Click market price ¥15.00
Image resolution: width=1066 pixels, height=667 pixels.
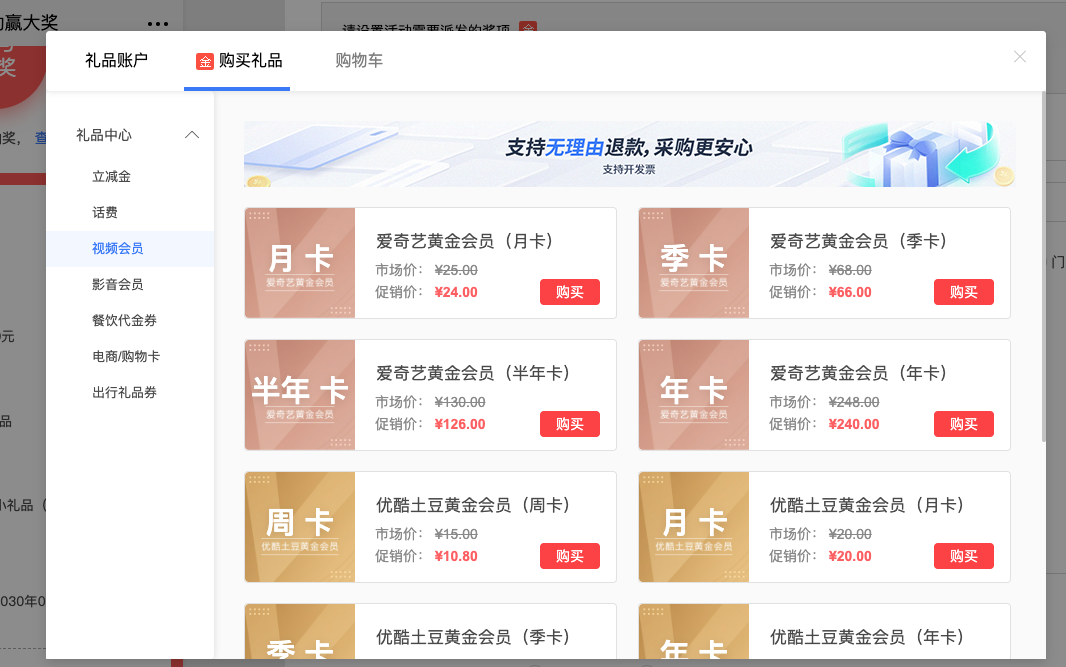point(456,534)
